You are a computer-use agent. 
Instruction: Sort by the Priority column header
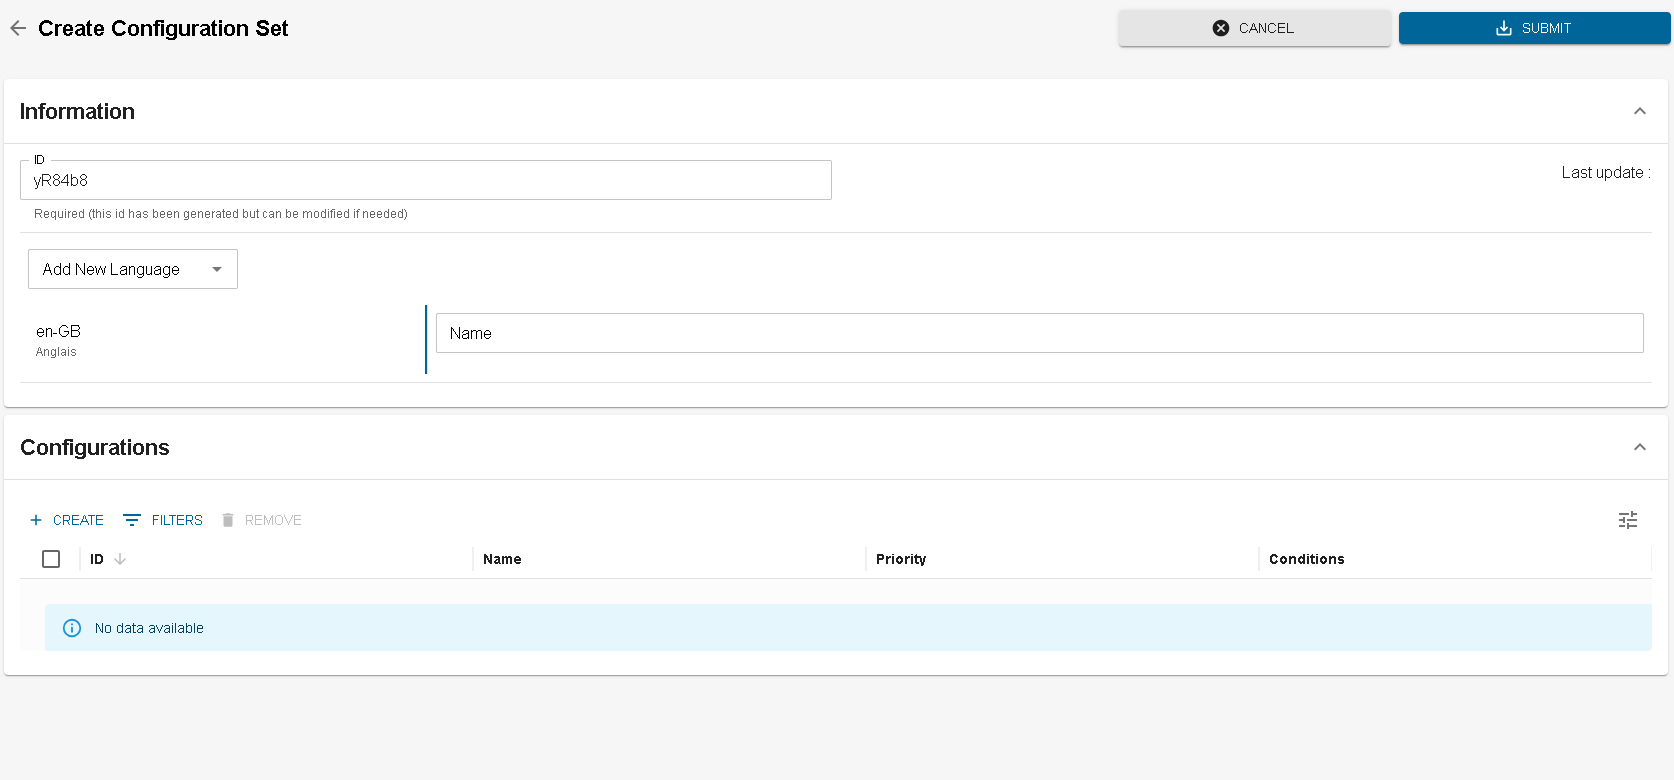click(901, 559)
